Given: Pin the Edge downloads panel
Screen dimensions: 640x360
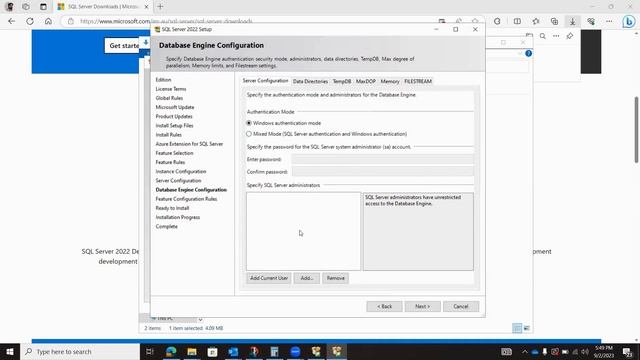Looking at the screenshot, I should (570, 36).
